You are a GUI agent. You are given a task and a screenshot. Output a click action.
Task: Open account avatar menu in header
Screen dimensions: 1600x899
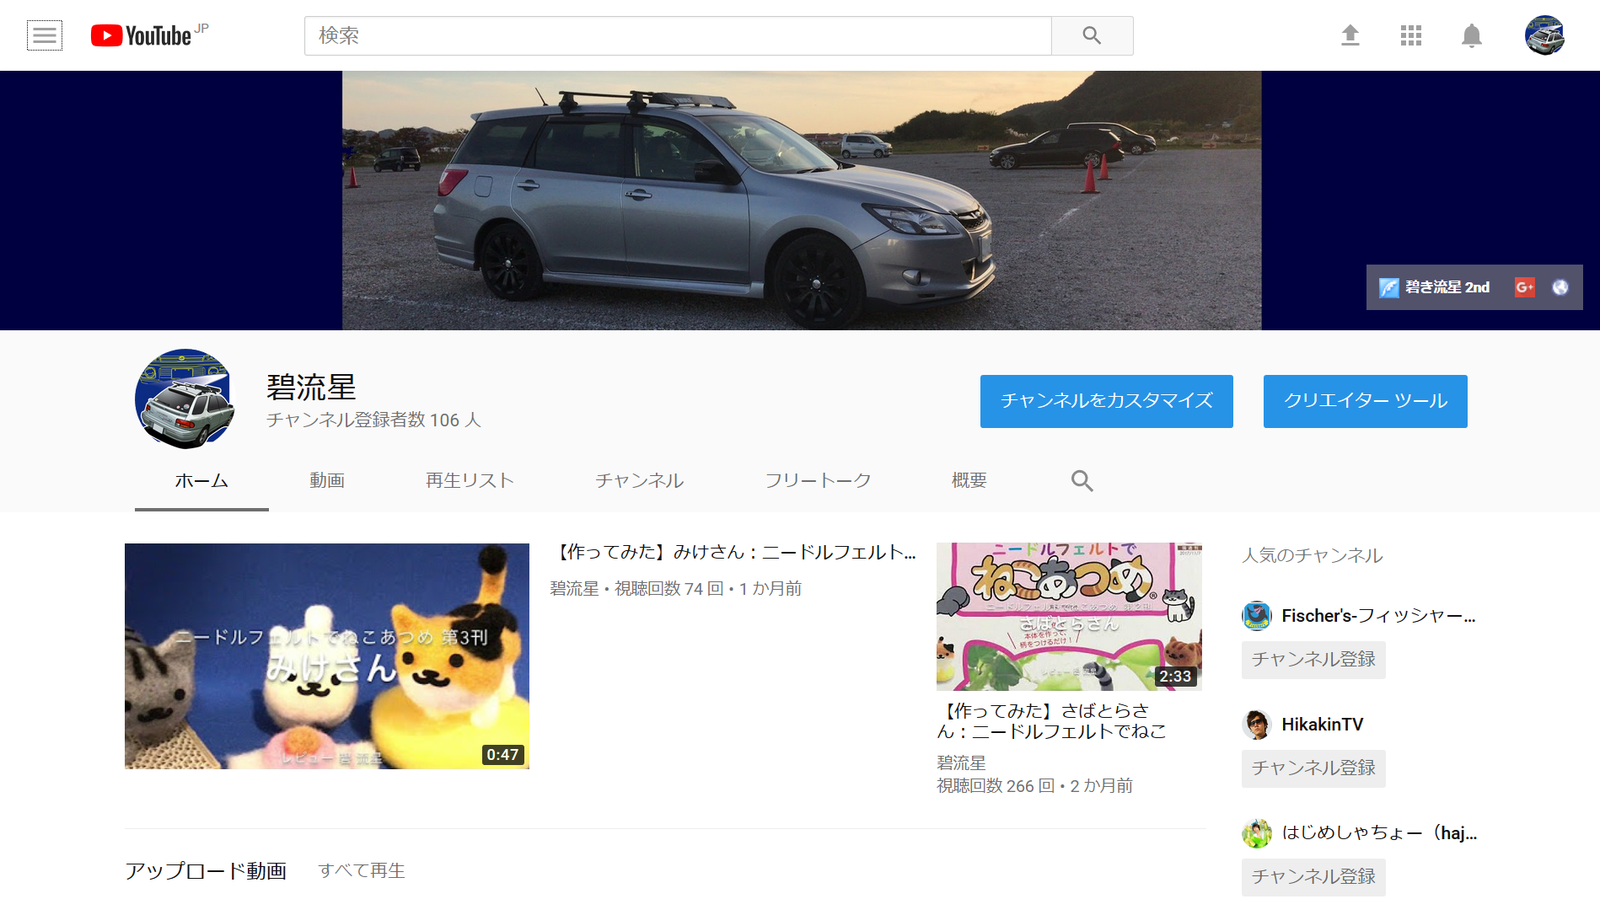point(1544,36)
